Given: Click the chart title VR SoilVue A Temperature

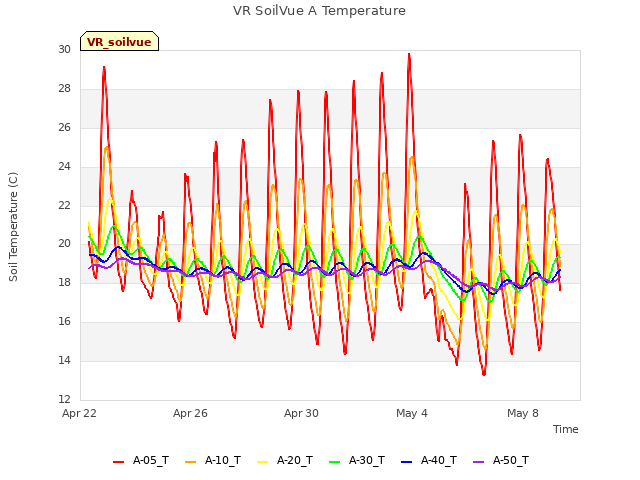Looking at the screenshot, I should (319, 11).
